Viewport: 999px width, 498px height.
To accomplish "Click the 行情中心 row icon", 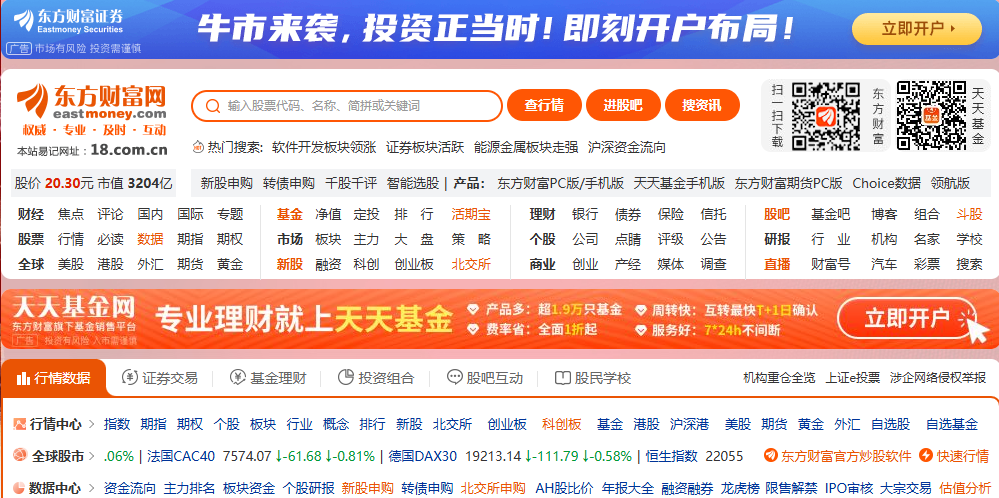I will [x=20, y=423].
